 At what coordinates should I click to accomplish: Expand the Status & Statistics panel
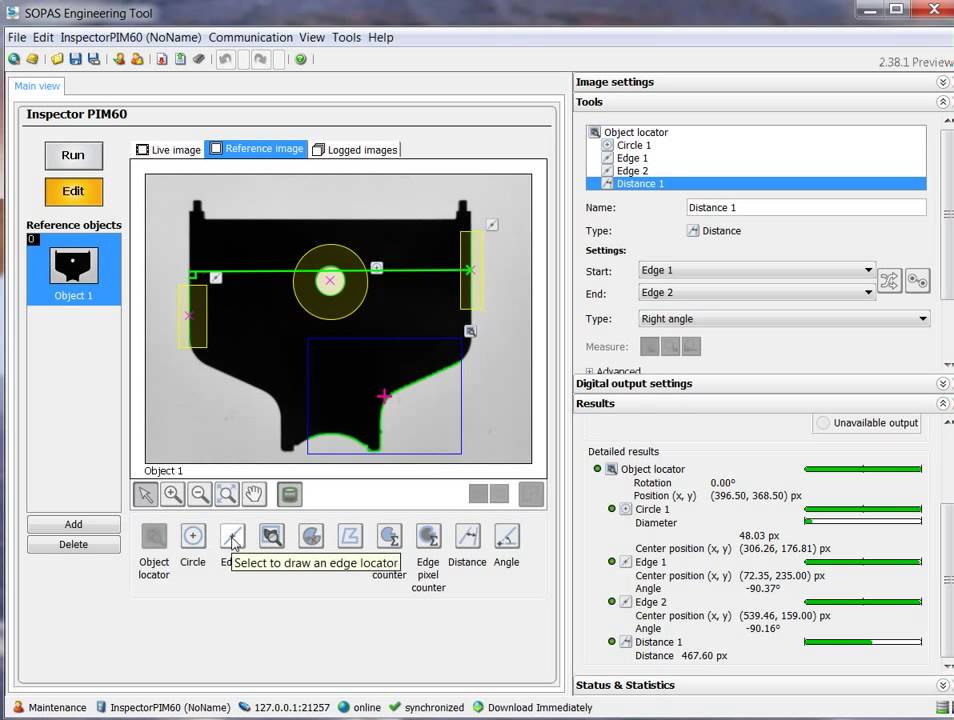click(x=942, y=685)
